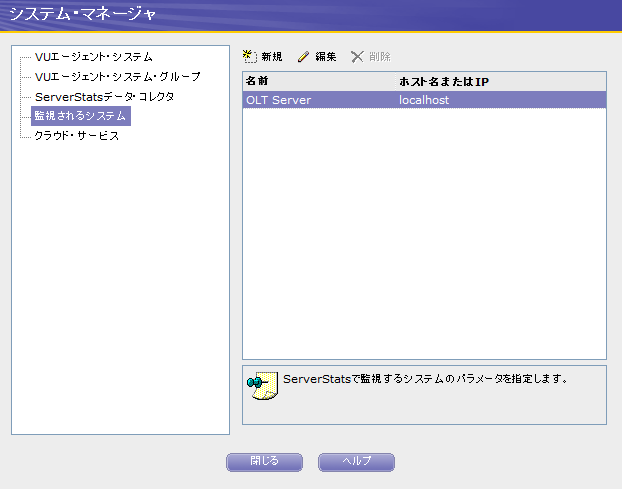Click the 削除 text label in toolbar
622x489 pixels.
point(380,57)
